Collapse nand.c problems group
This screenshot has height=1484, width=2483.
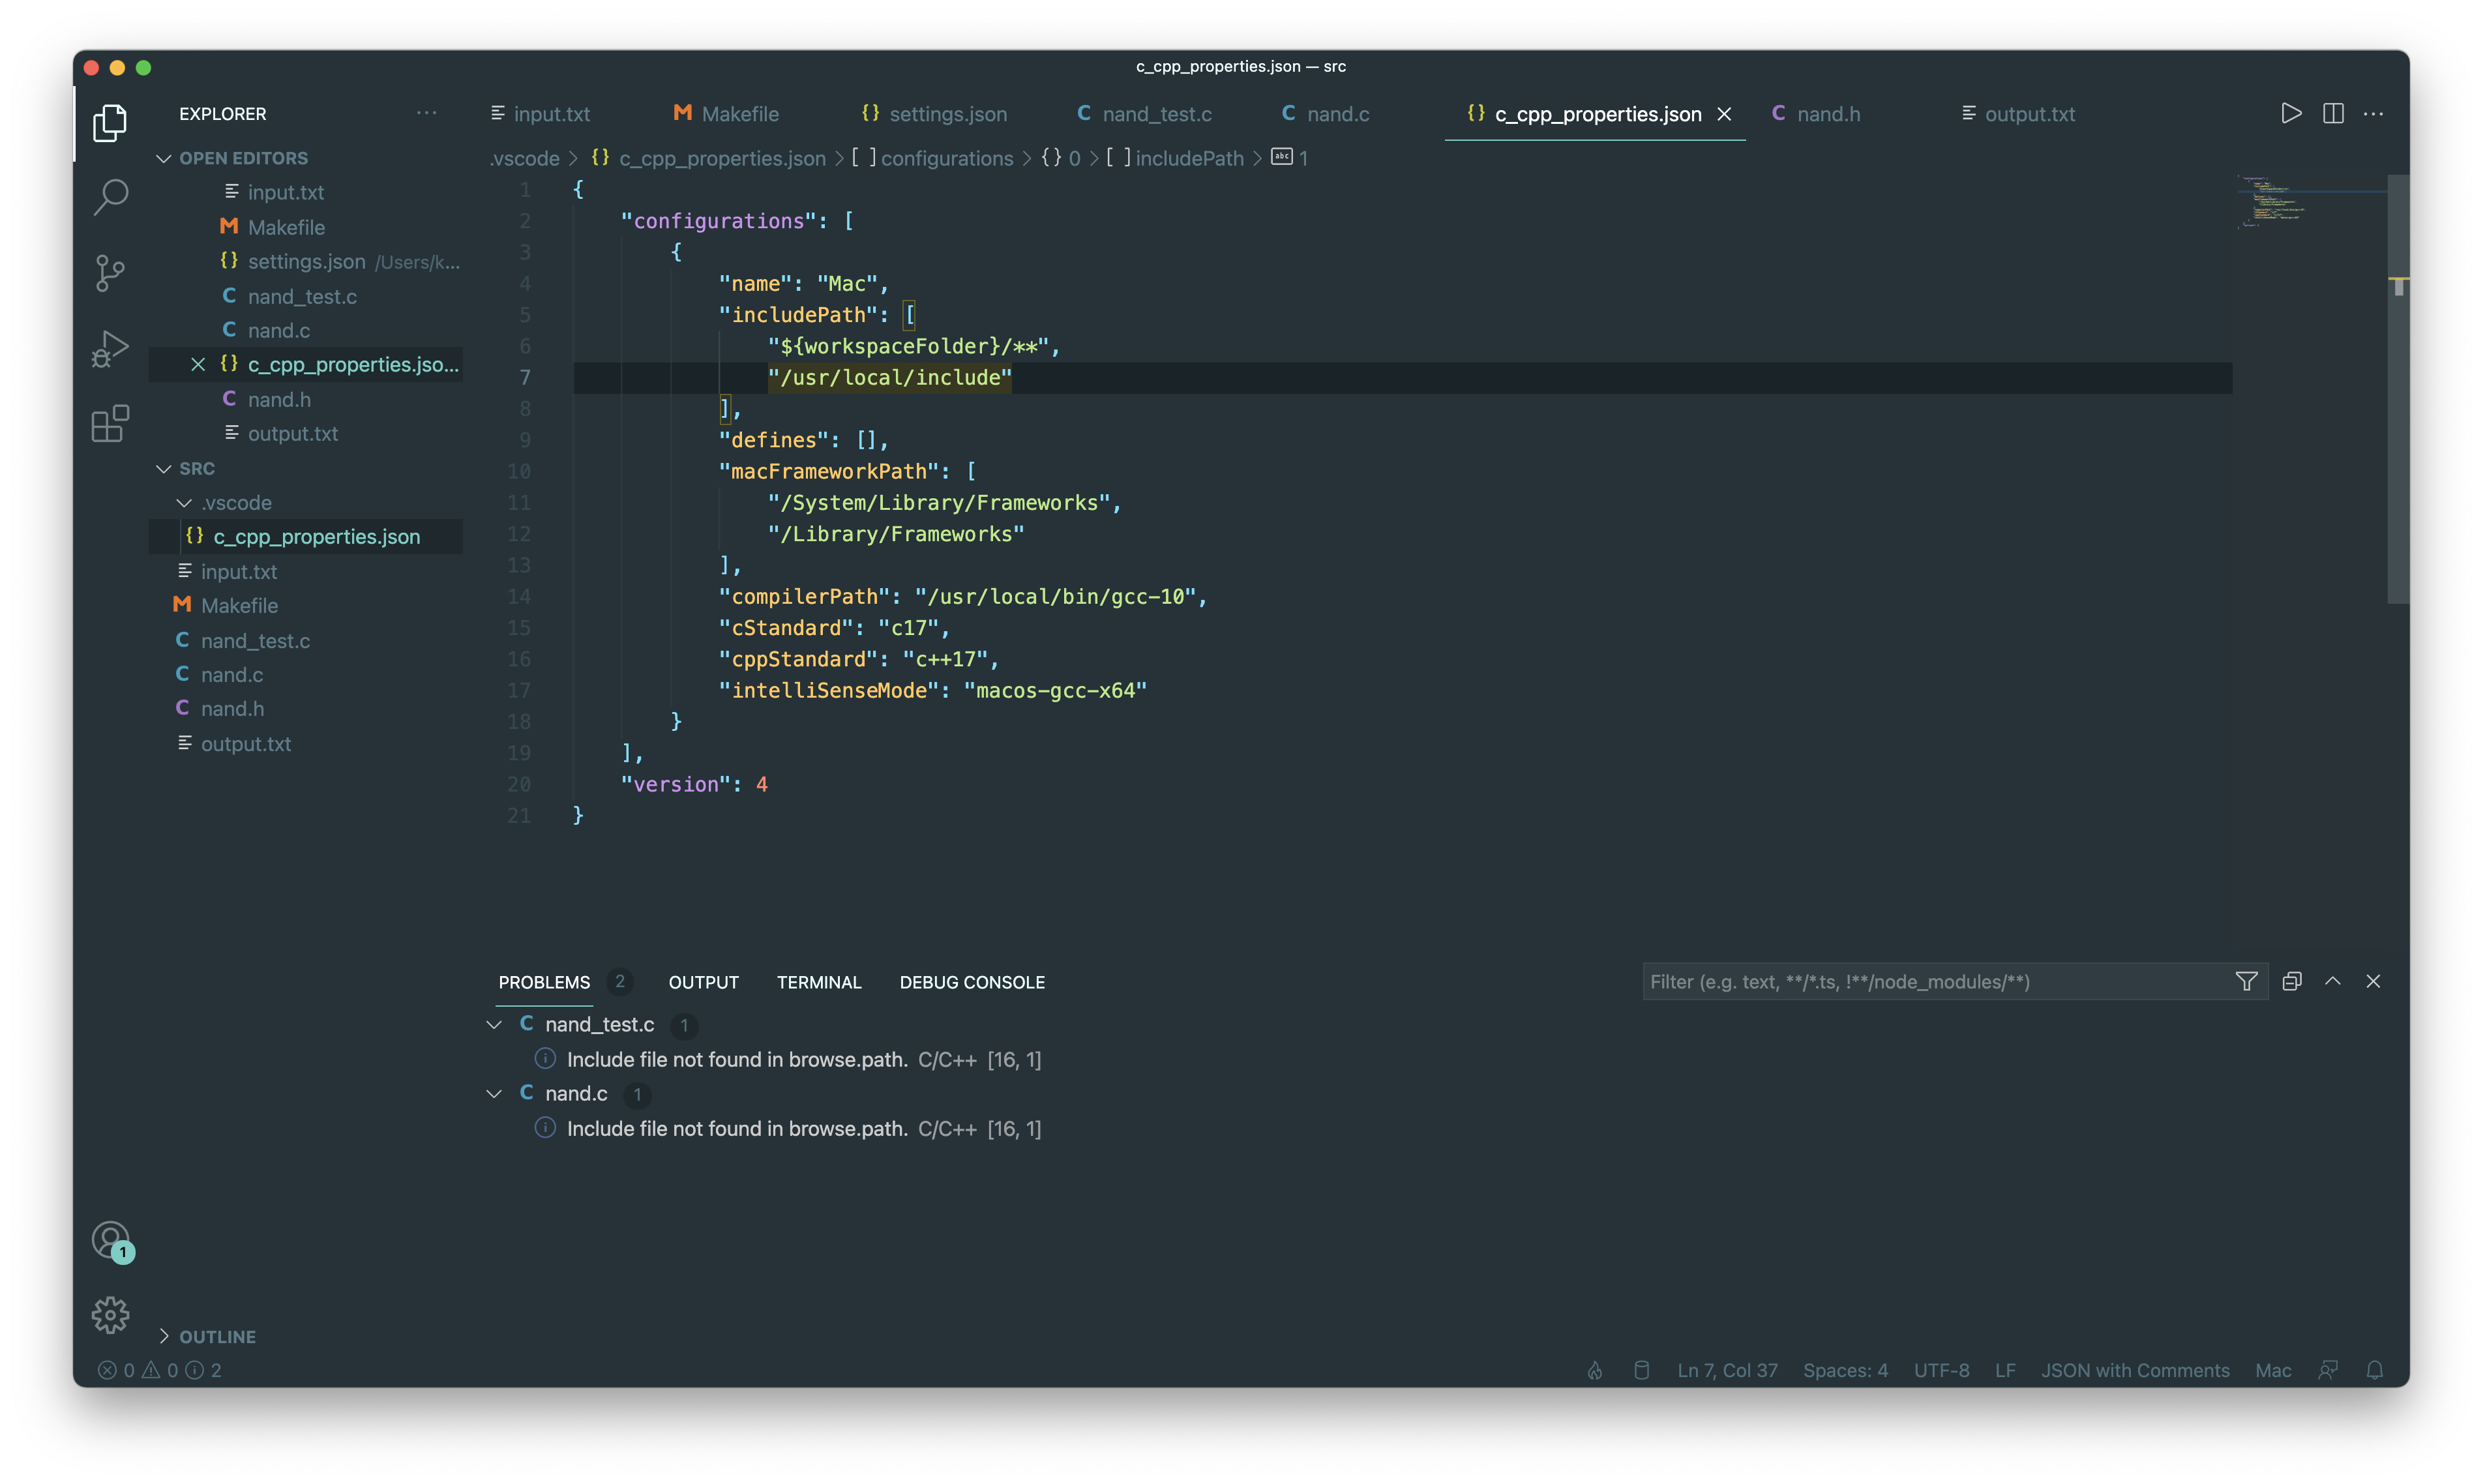[x=493, y=1093]
